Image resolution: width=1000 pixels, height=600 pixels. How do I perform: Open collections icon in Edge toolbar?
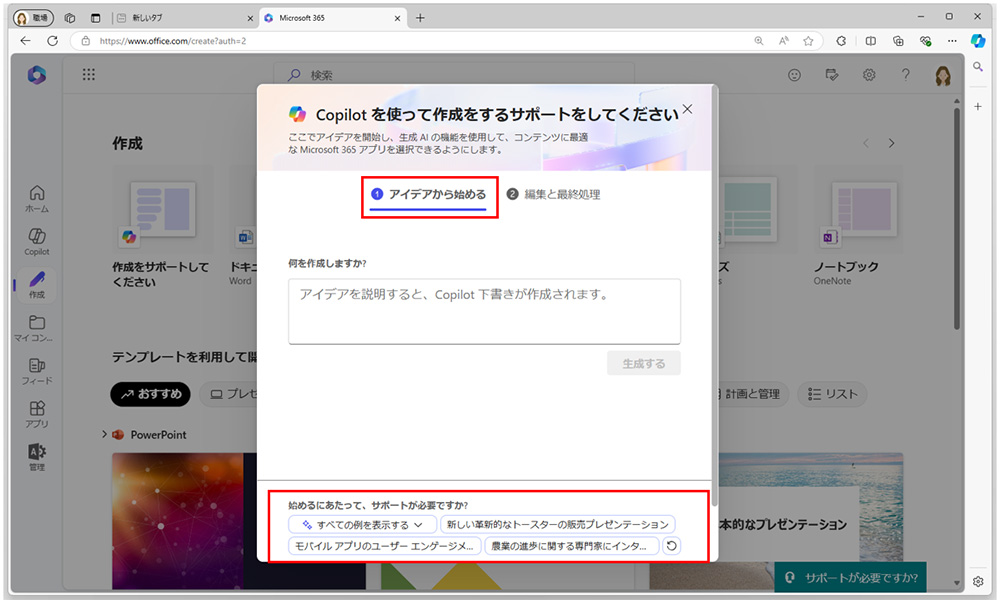[899, 41]
